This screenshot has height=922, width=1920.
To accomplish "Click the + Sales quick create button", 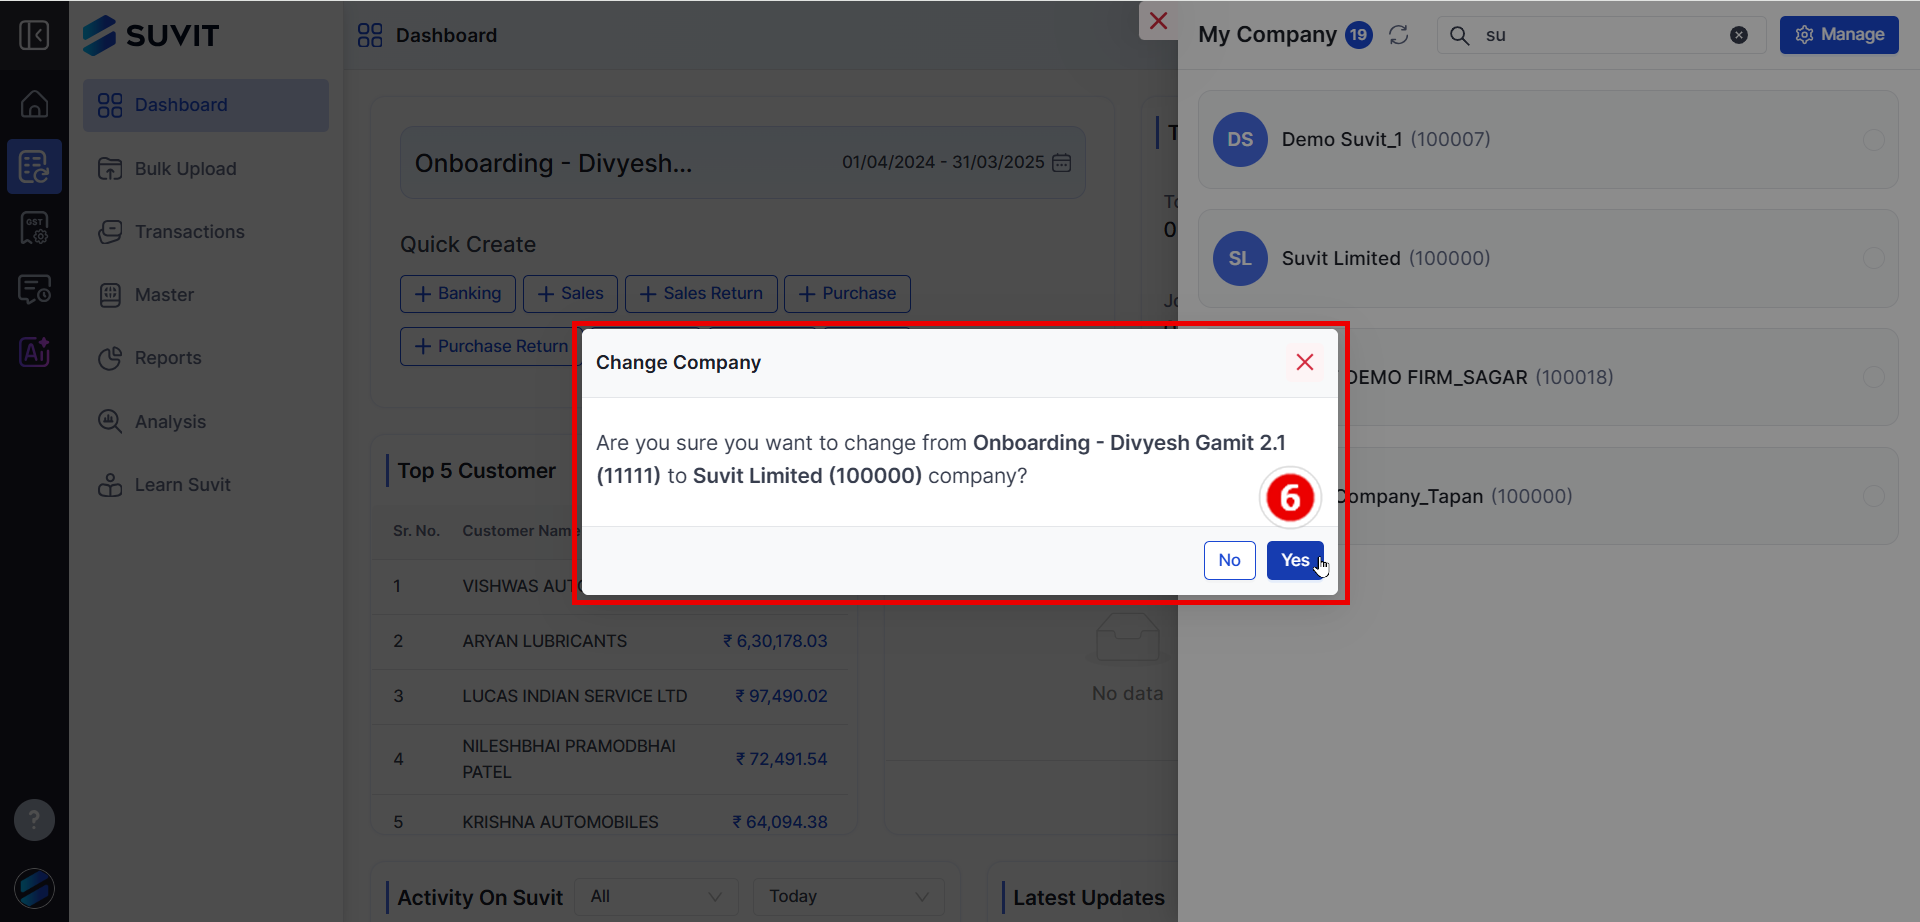I will coord(570,294).
